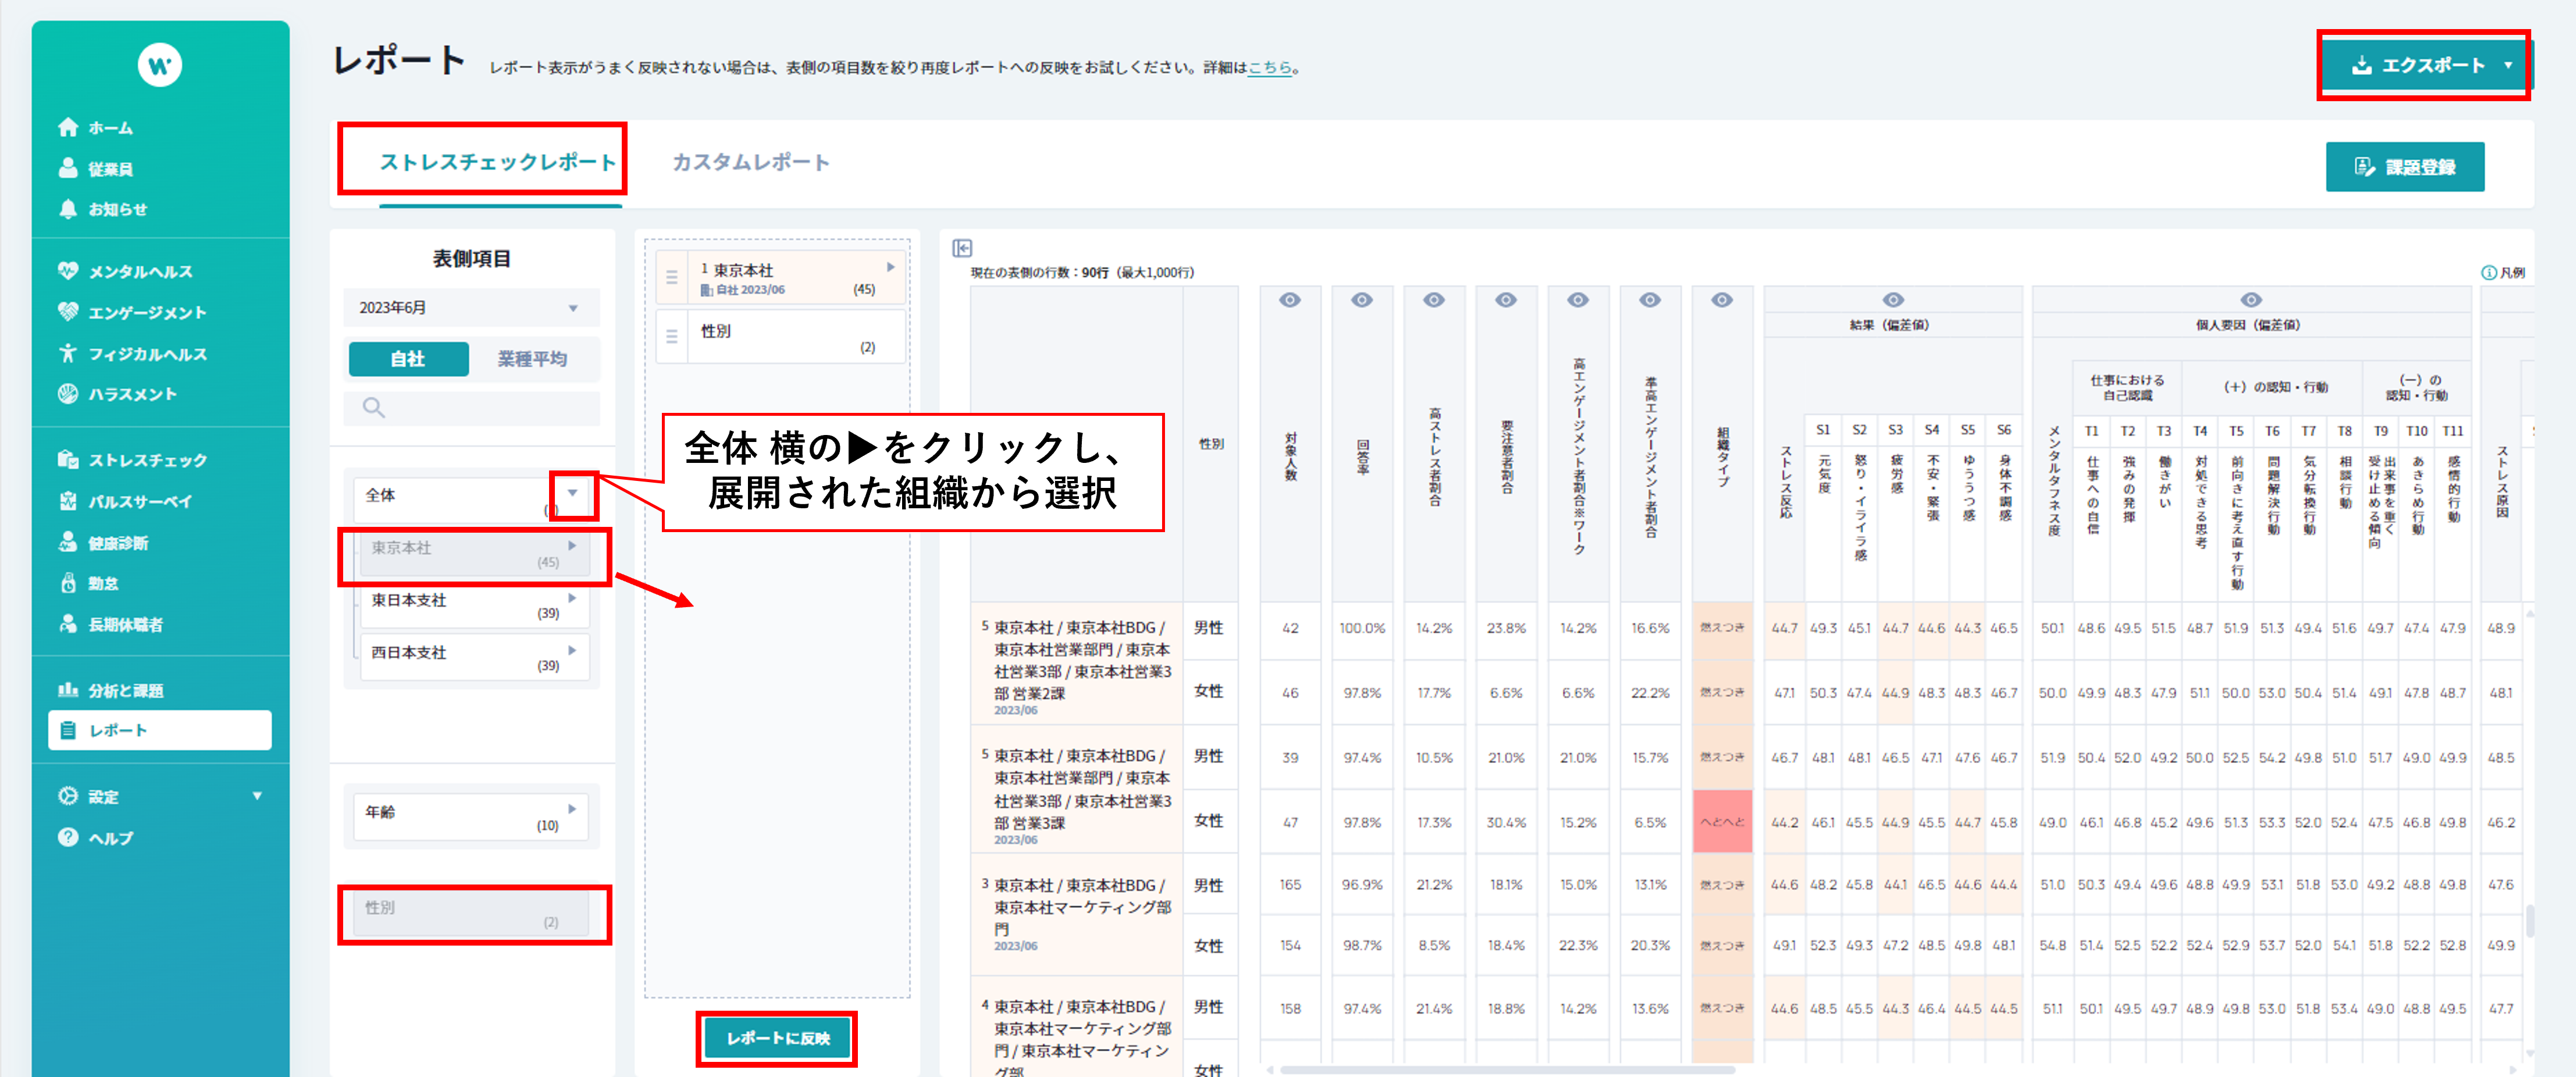The width and height of the screenshot is (2576, 1077).
Task: Expand the 設定 menu arrow
Action: (x=257, y=796)
